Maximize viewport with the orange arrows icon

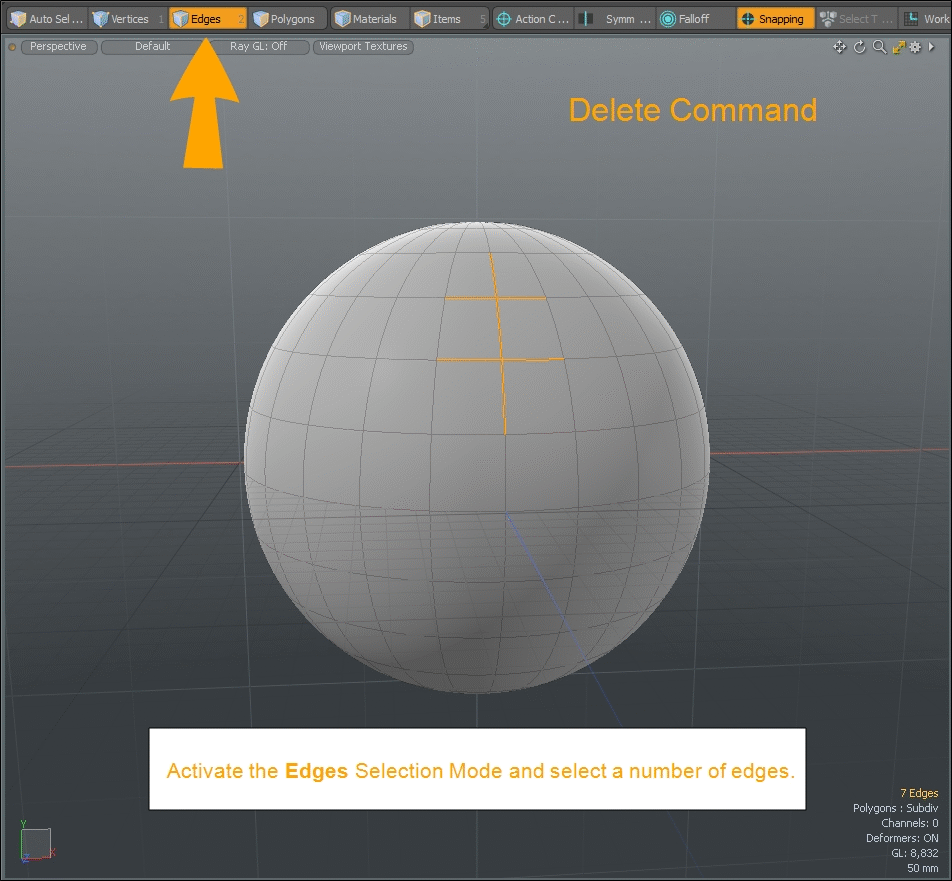point(898,47)
